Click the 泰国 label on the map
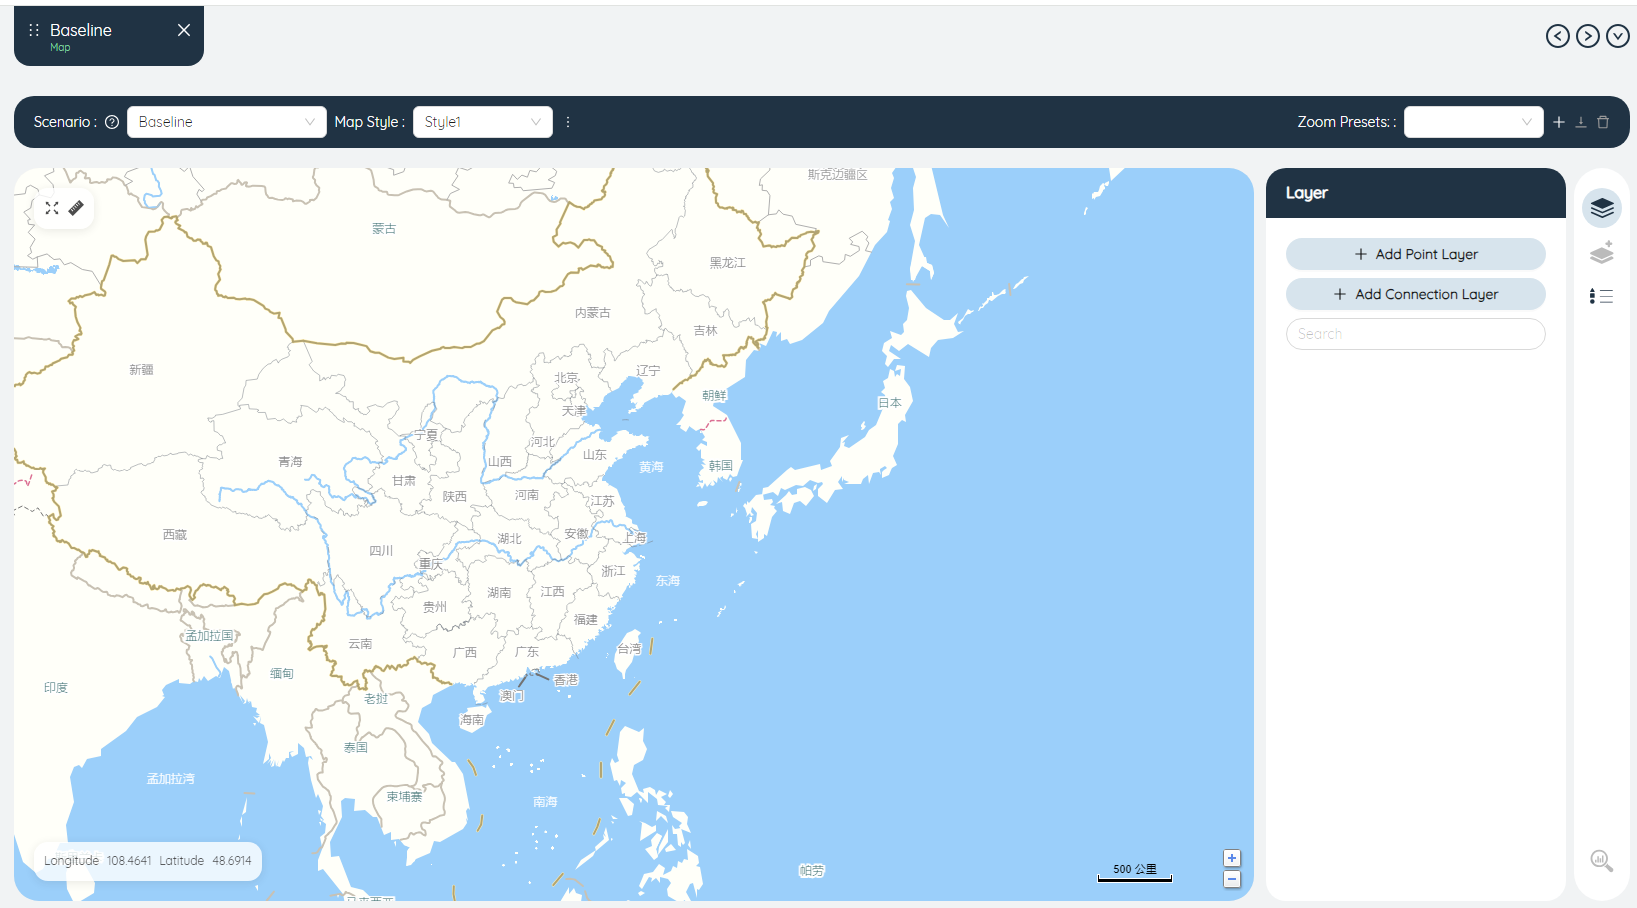Viewport: 1637px width, 908px height. (356, 748)
